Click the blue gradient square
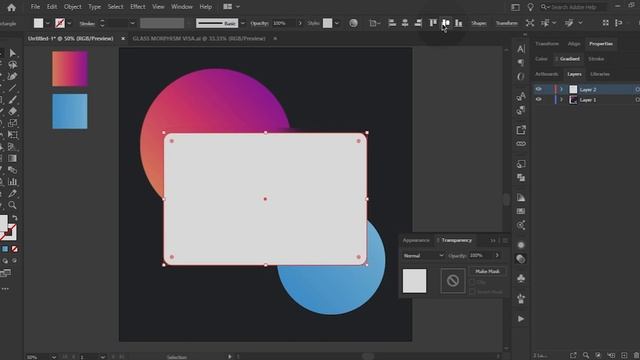This screenshot has width=640, height=360. coord(70,111)
